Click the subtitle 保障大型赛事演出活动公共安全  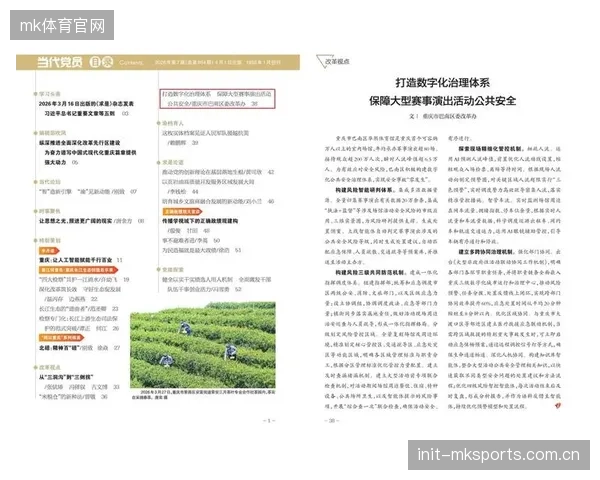442,101
